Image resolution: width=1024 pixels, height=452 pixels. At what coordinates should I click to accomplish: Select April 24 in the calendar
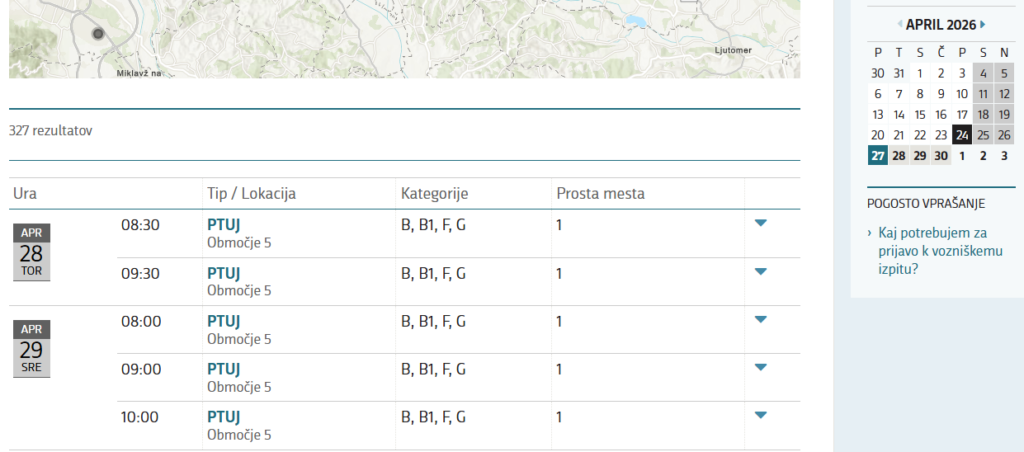(962, 135)
